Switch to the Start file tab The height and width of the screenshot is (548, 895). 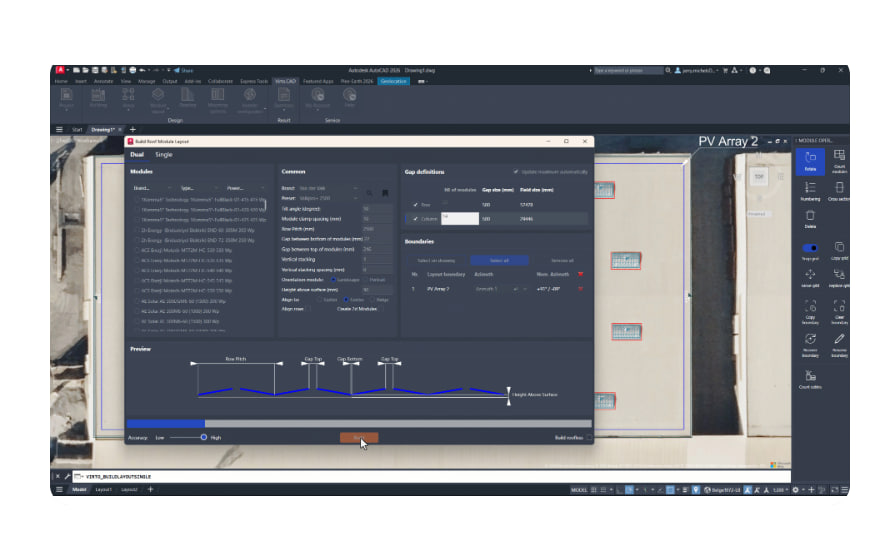(x=77, y=130)
